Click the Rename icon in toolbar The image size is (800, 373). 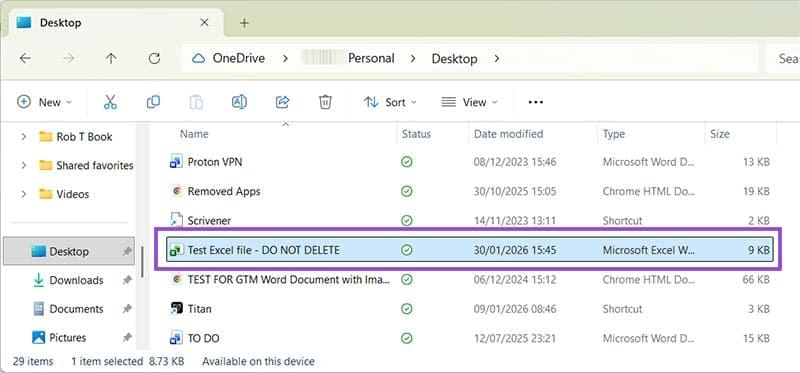[x=239, y=102]
